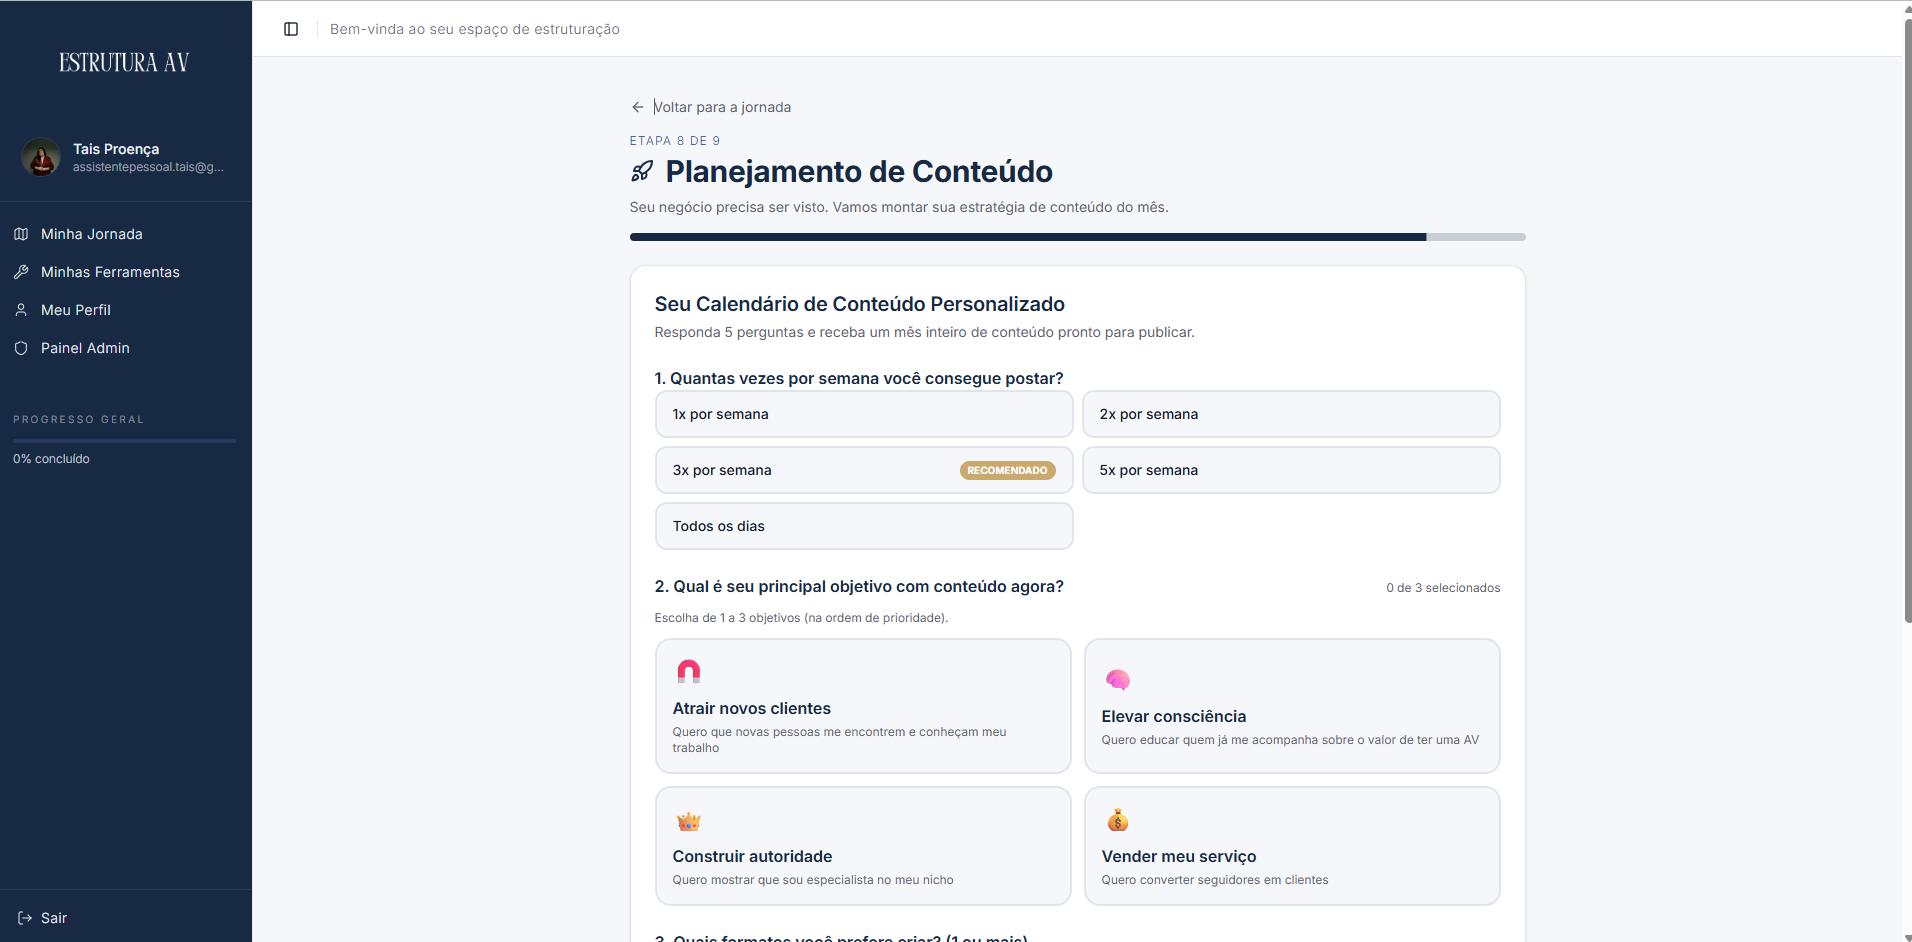The image size is (1912, 942).
Task: Select 1x por semana option
Action: click(864, 414)
